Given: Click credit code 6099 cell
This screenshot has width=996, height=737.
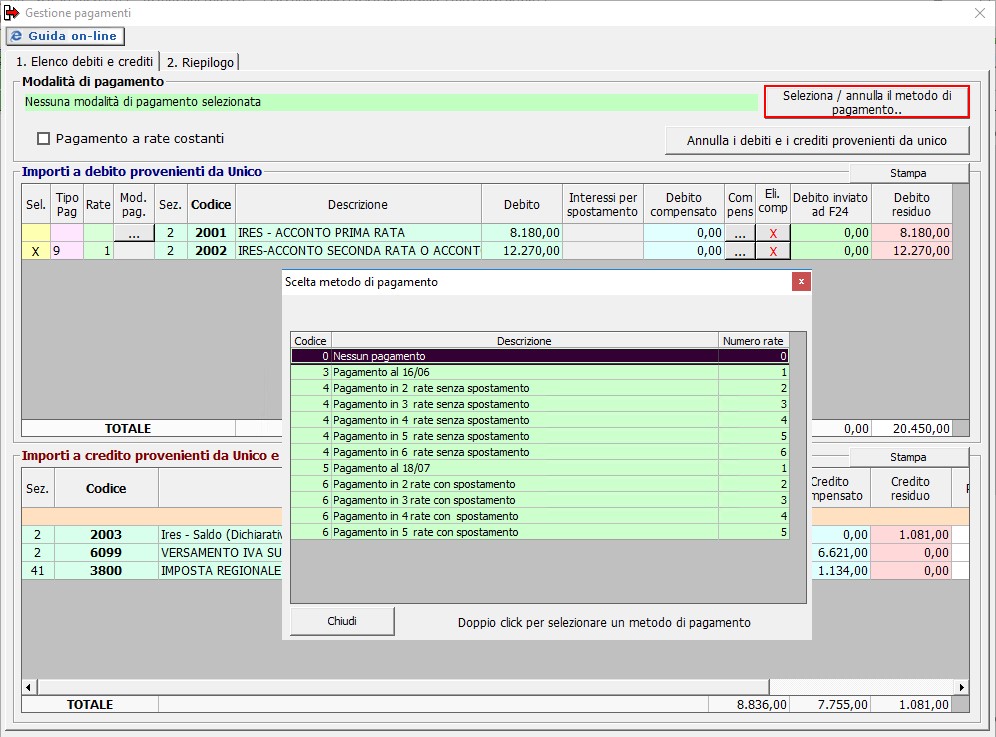Looking at the screenshot, I should click(105, 552).
